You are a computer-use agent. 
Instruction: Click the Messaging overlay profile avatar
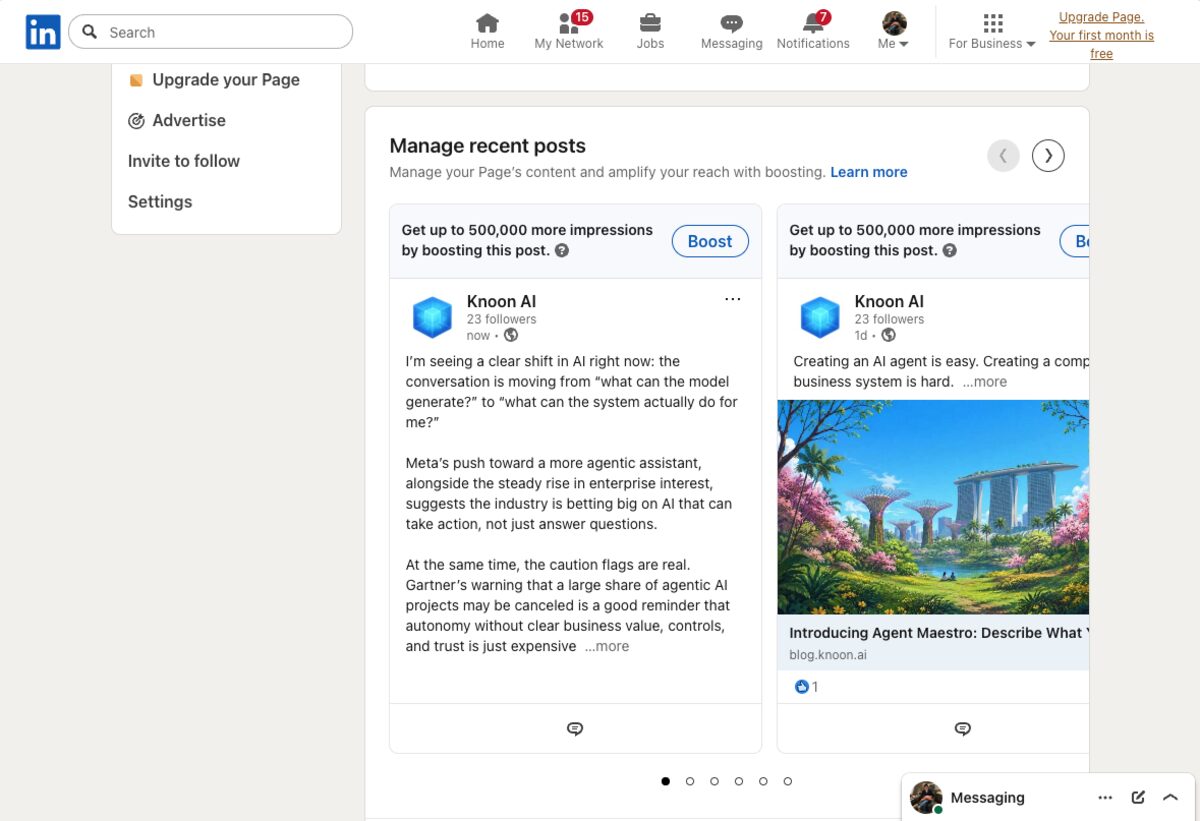[926, 798]
